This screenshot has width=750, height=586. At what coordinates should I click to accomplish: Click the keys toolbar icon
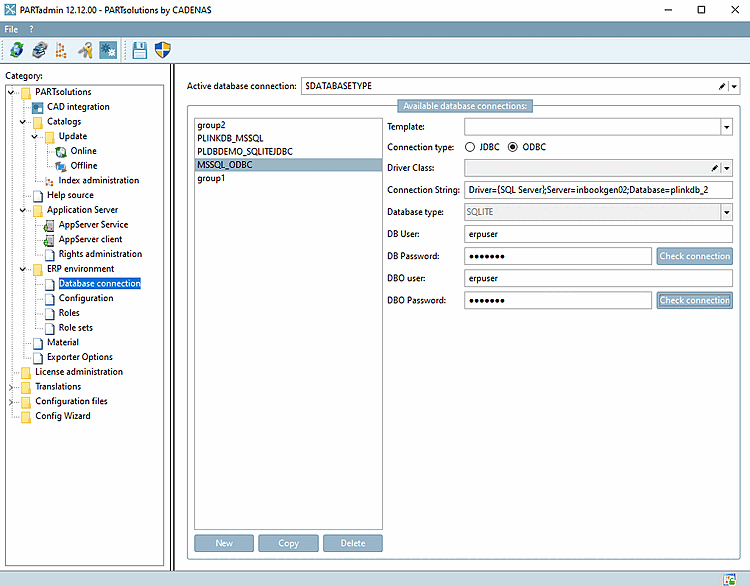click(x=85, y=50)
